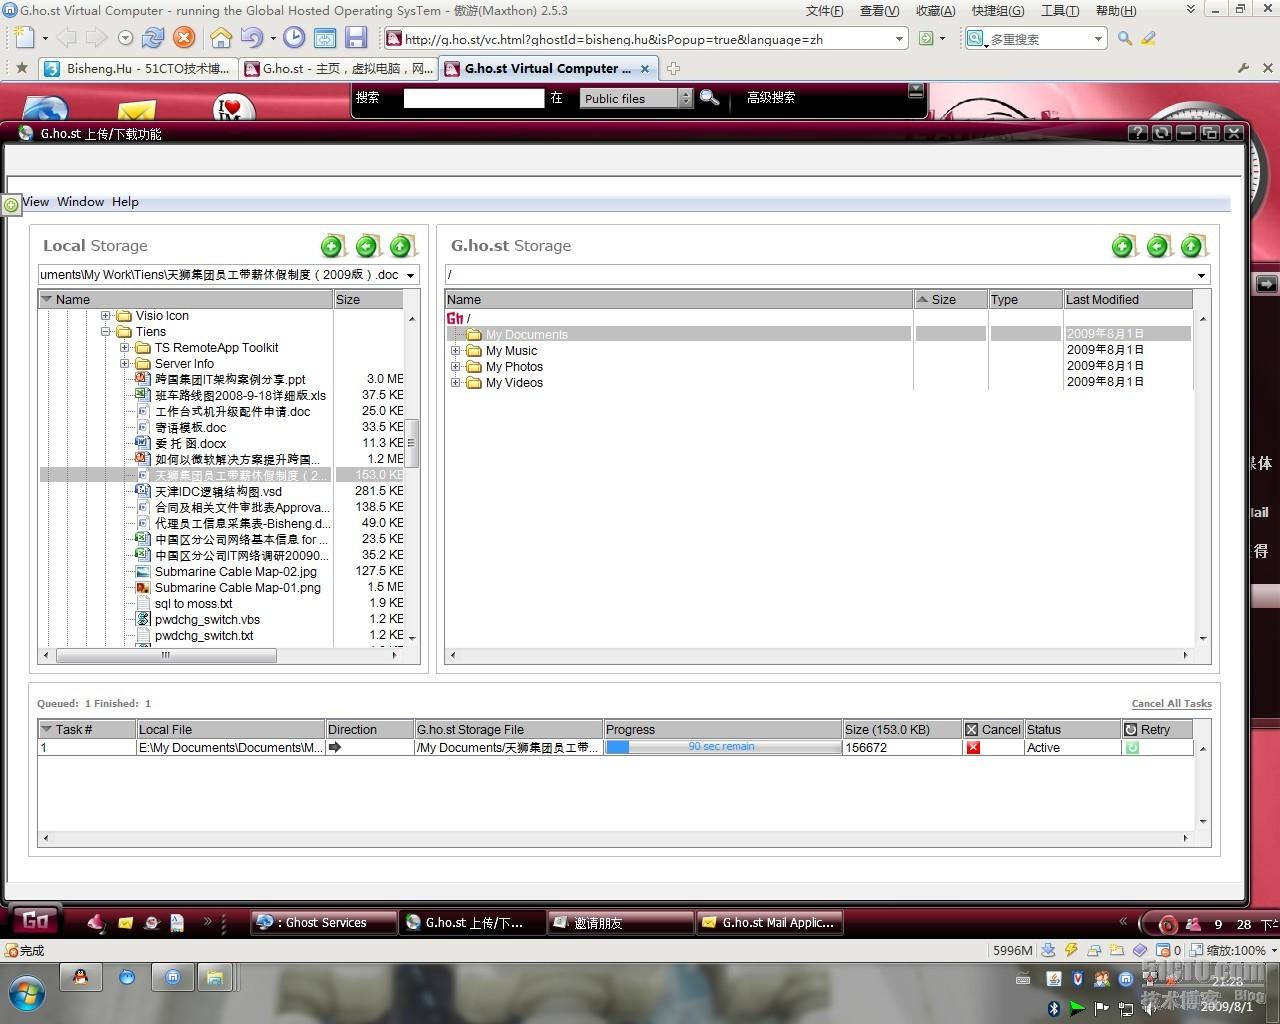The height and width of the screenshot is (1024, 1280).
Task: Click third green up icon in G.ho.st Storage
Action: [1192, 246]
